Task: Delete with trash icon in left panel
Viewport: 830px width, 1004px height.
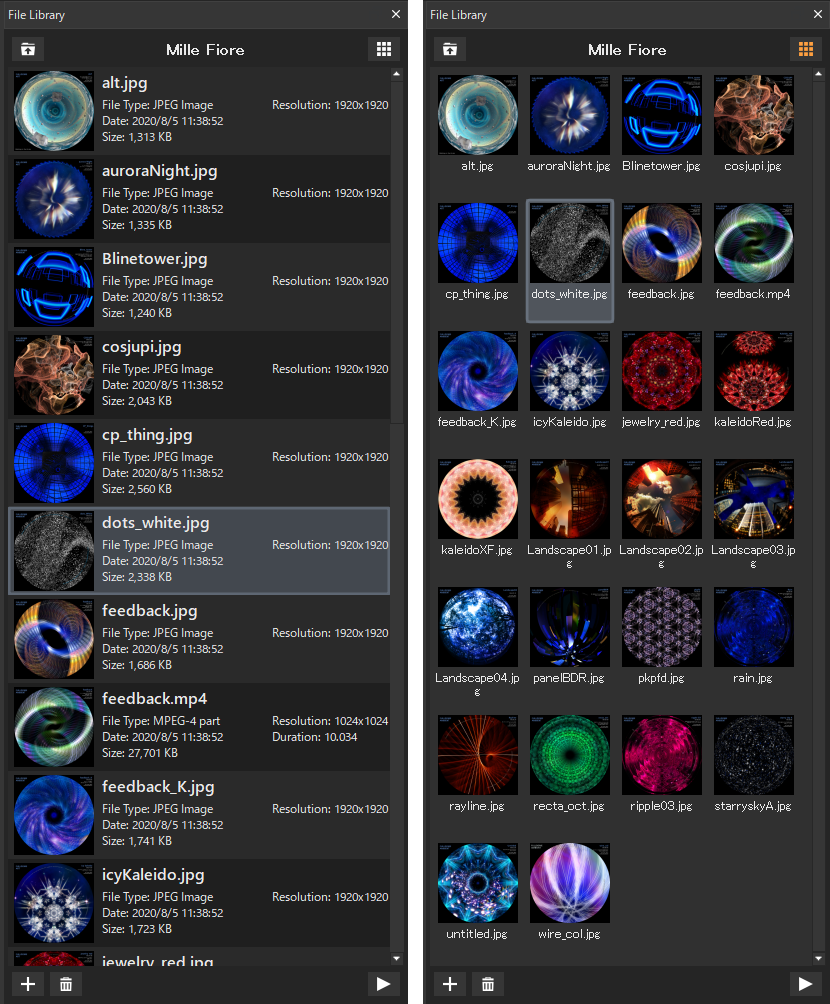Action: coord(66,984)
